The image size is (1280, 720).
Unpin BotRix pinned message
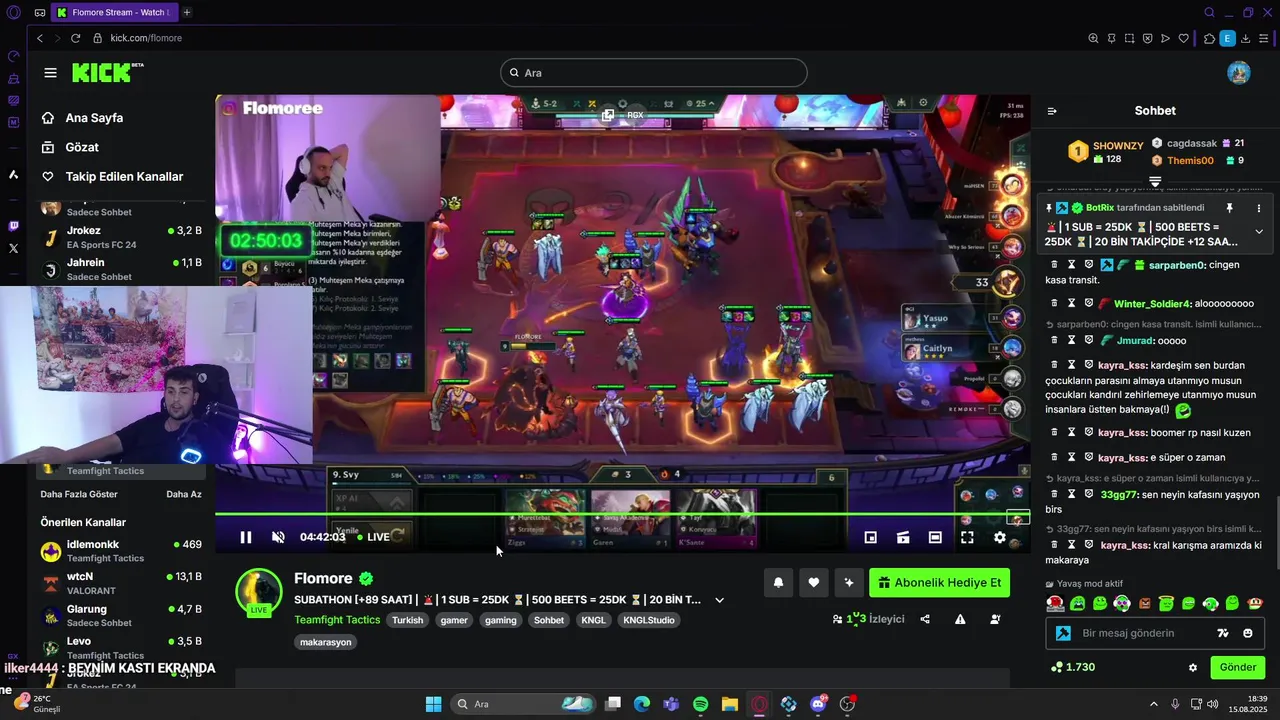click(1230, 208)
